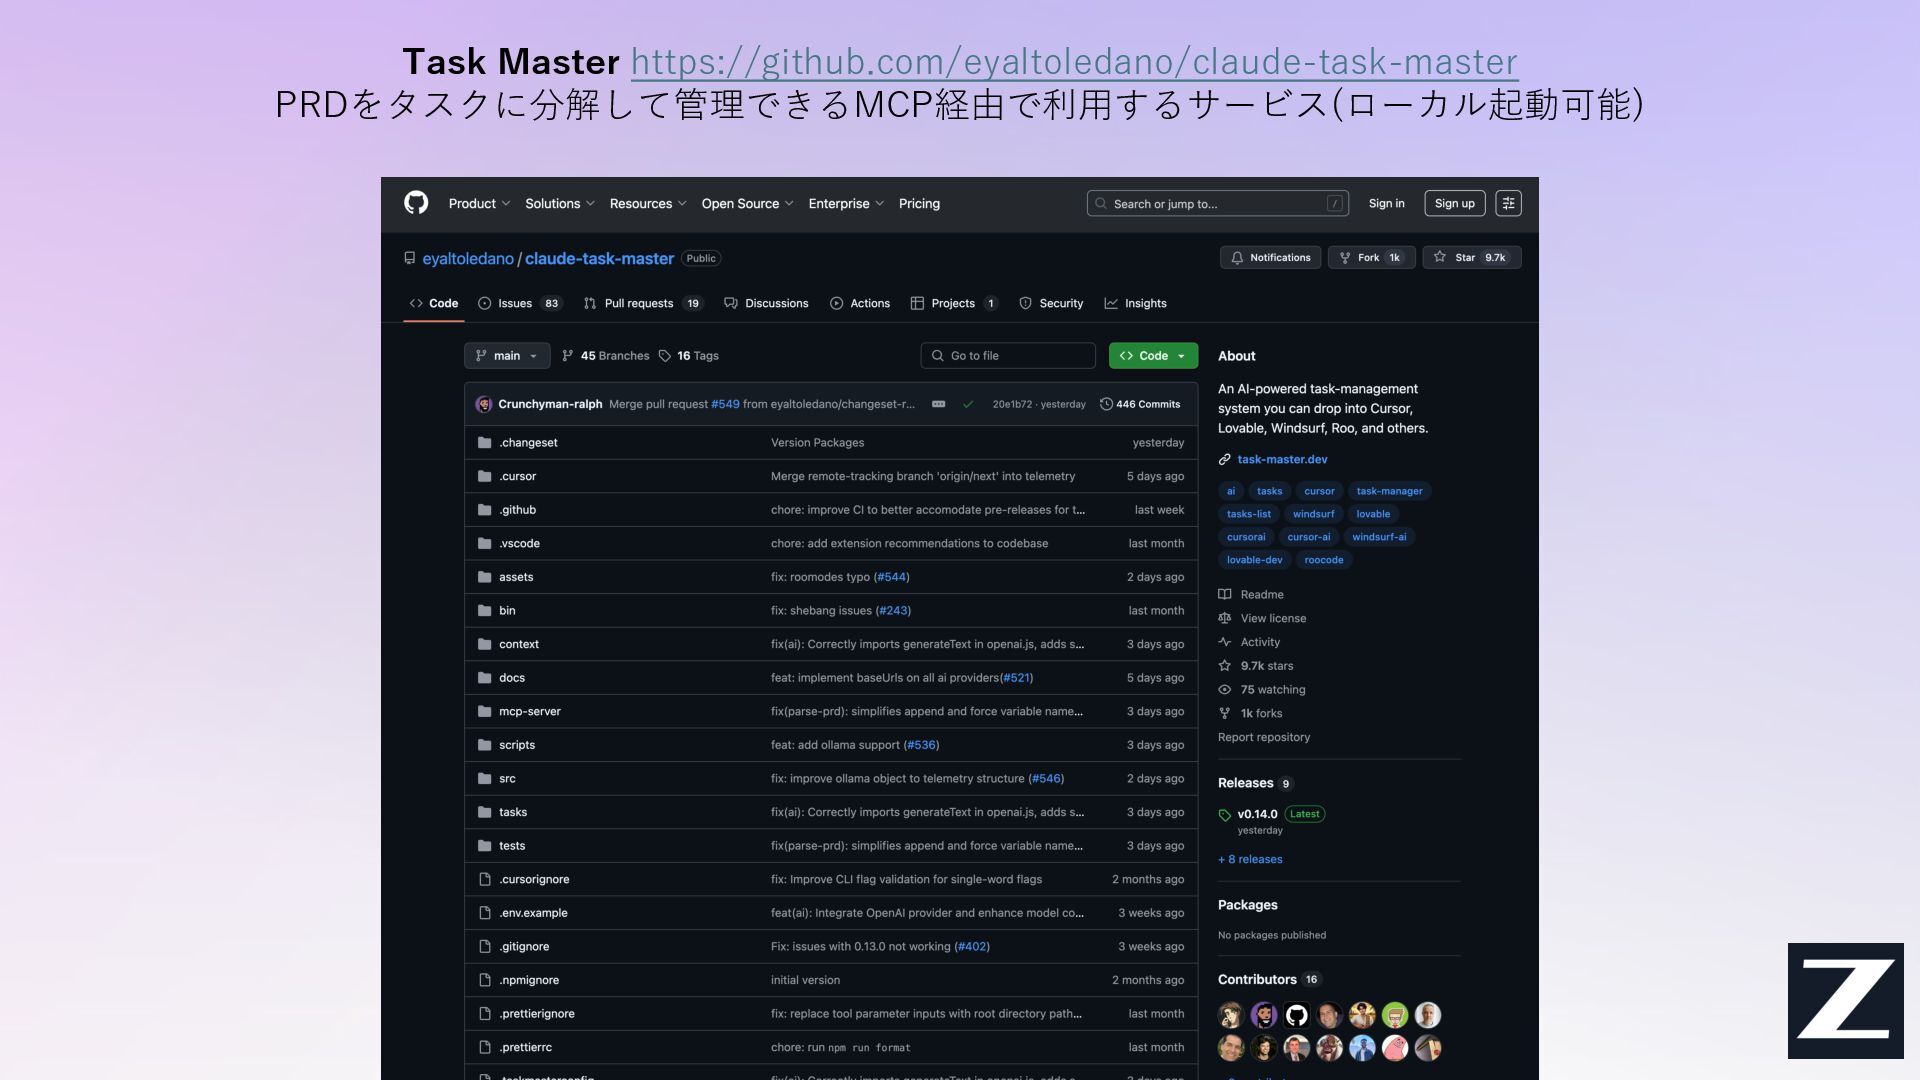This screenshot has height=1080, width=1920.
Task: Click the docs folder name
Action: coord(512,677)
